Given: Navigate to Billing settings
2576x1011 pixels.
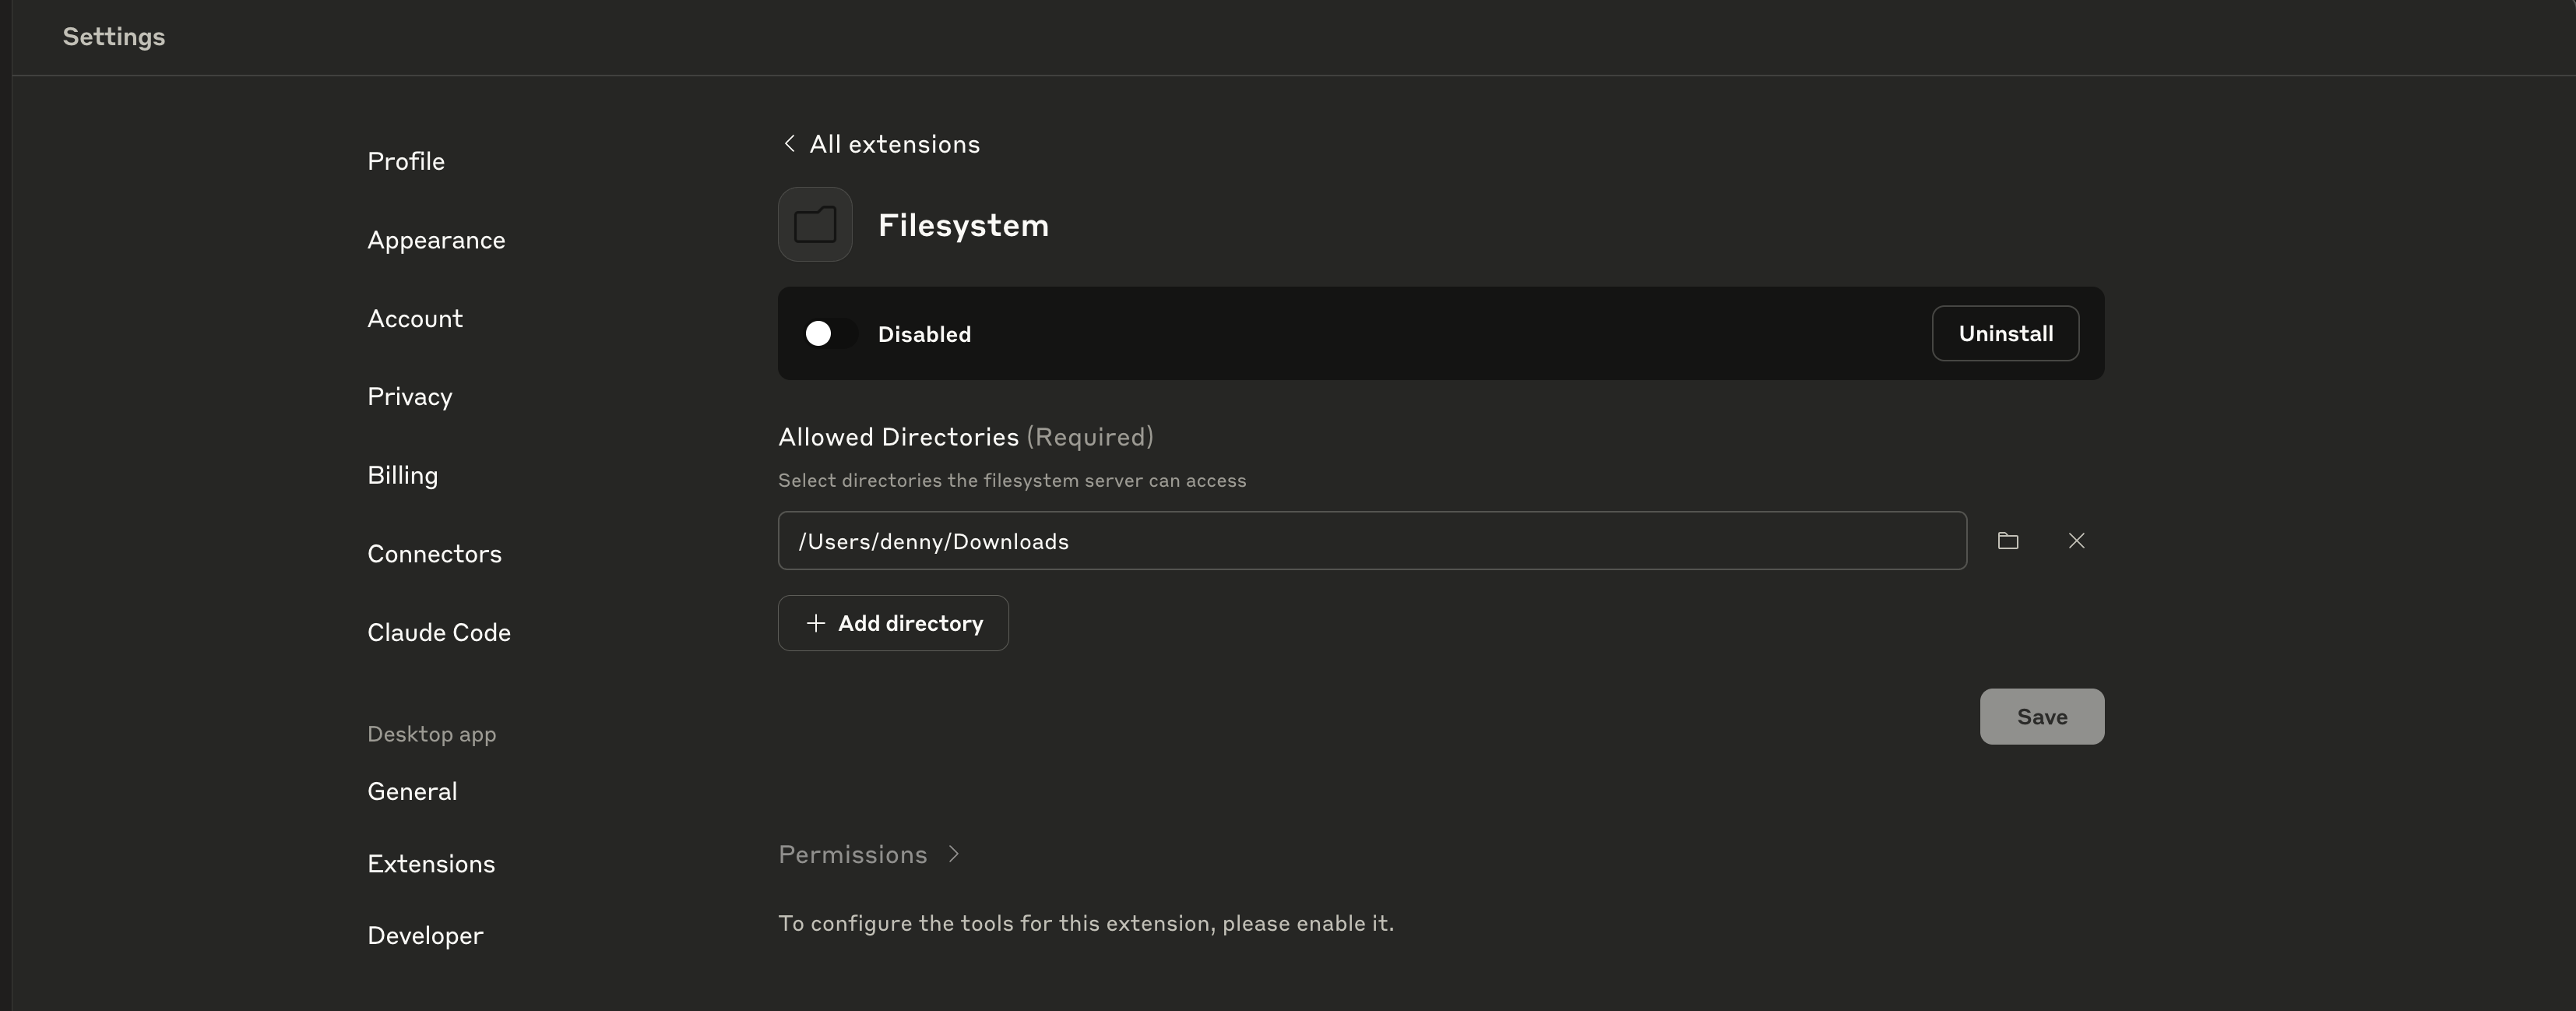Looking at the screenshot, I should [402, 475].
